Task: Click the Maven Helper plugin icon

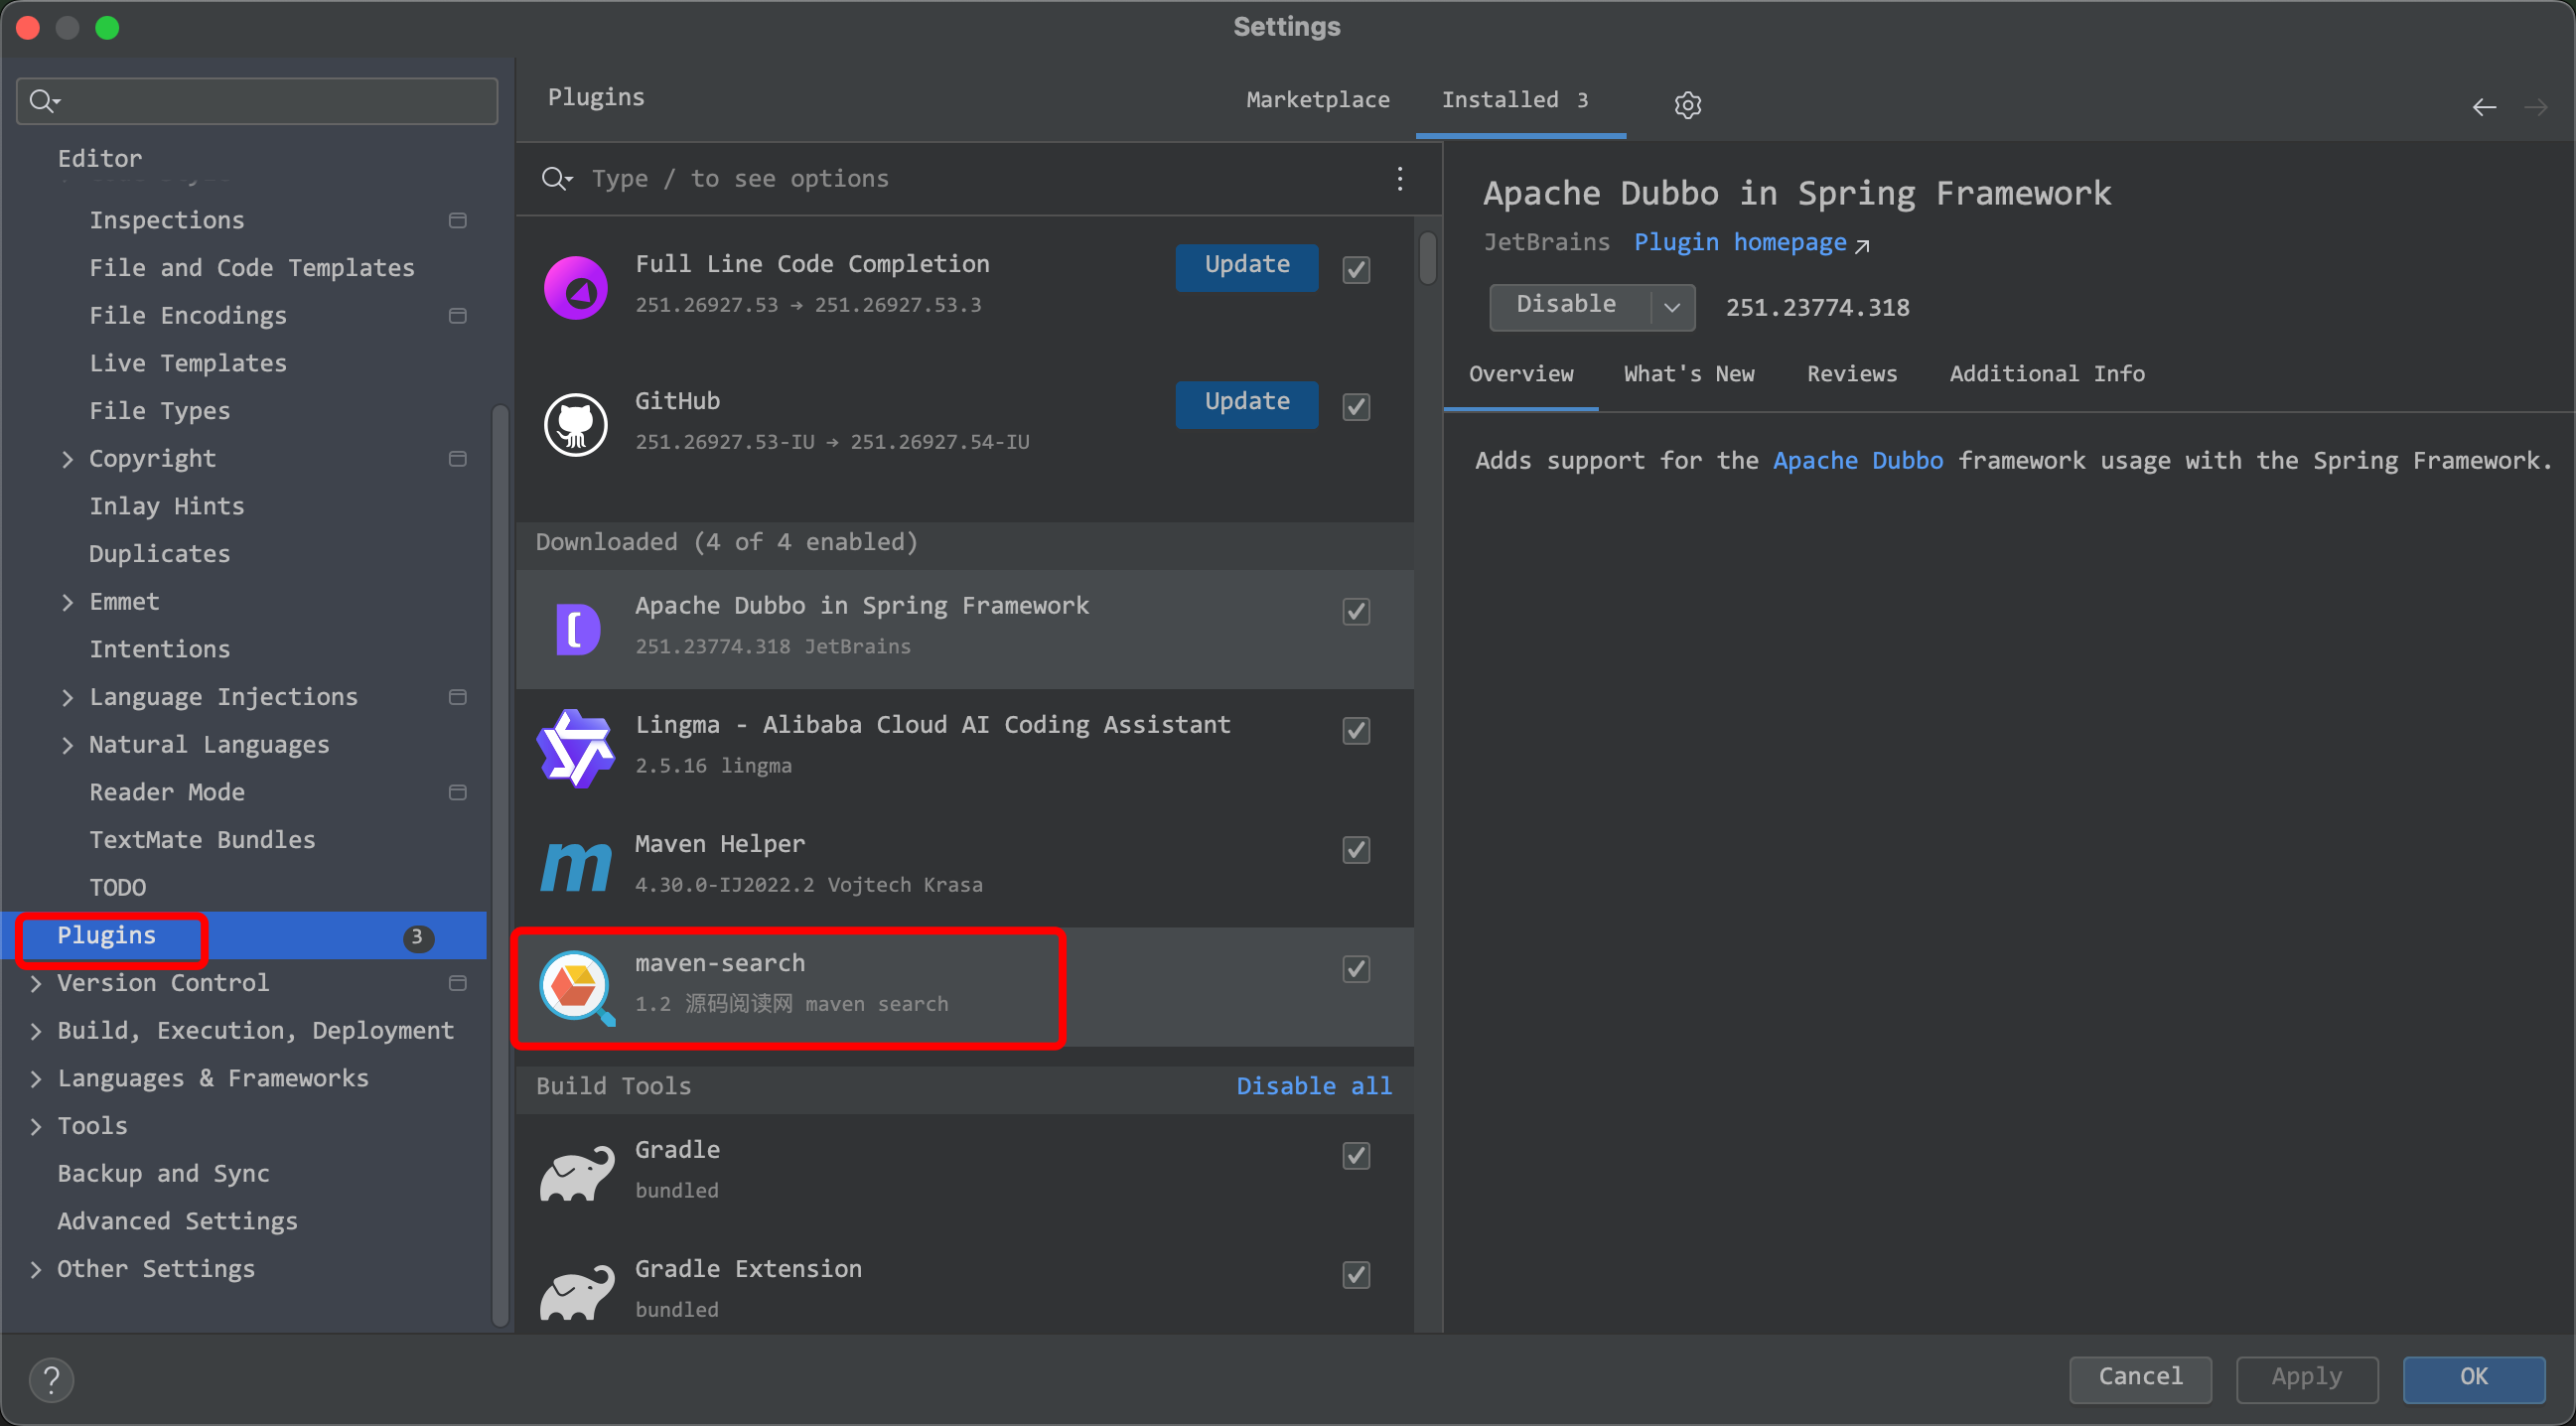Action: coord(575,866)
